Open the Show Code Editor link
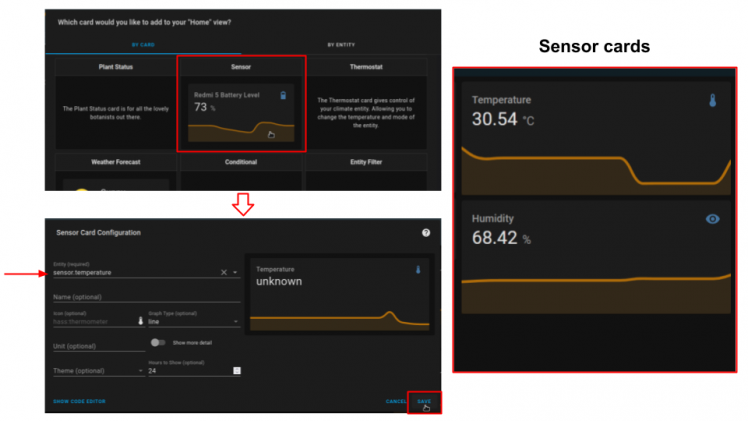 [x=79, y=401]
